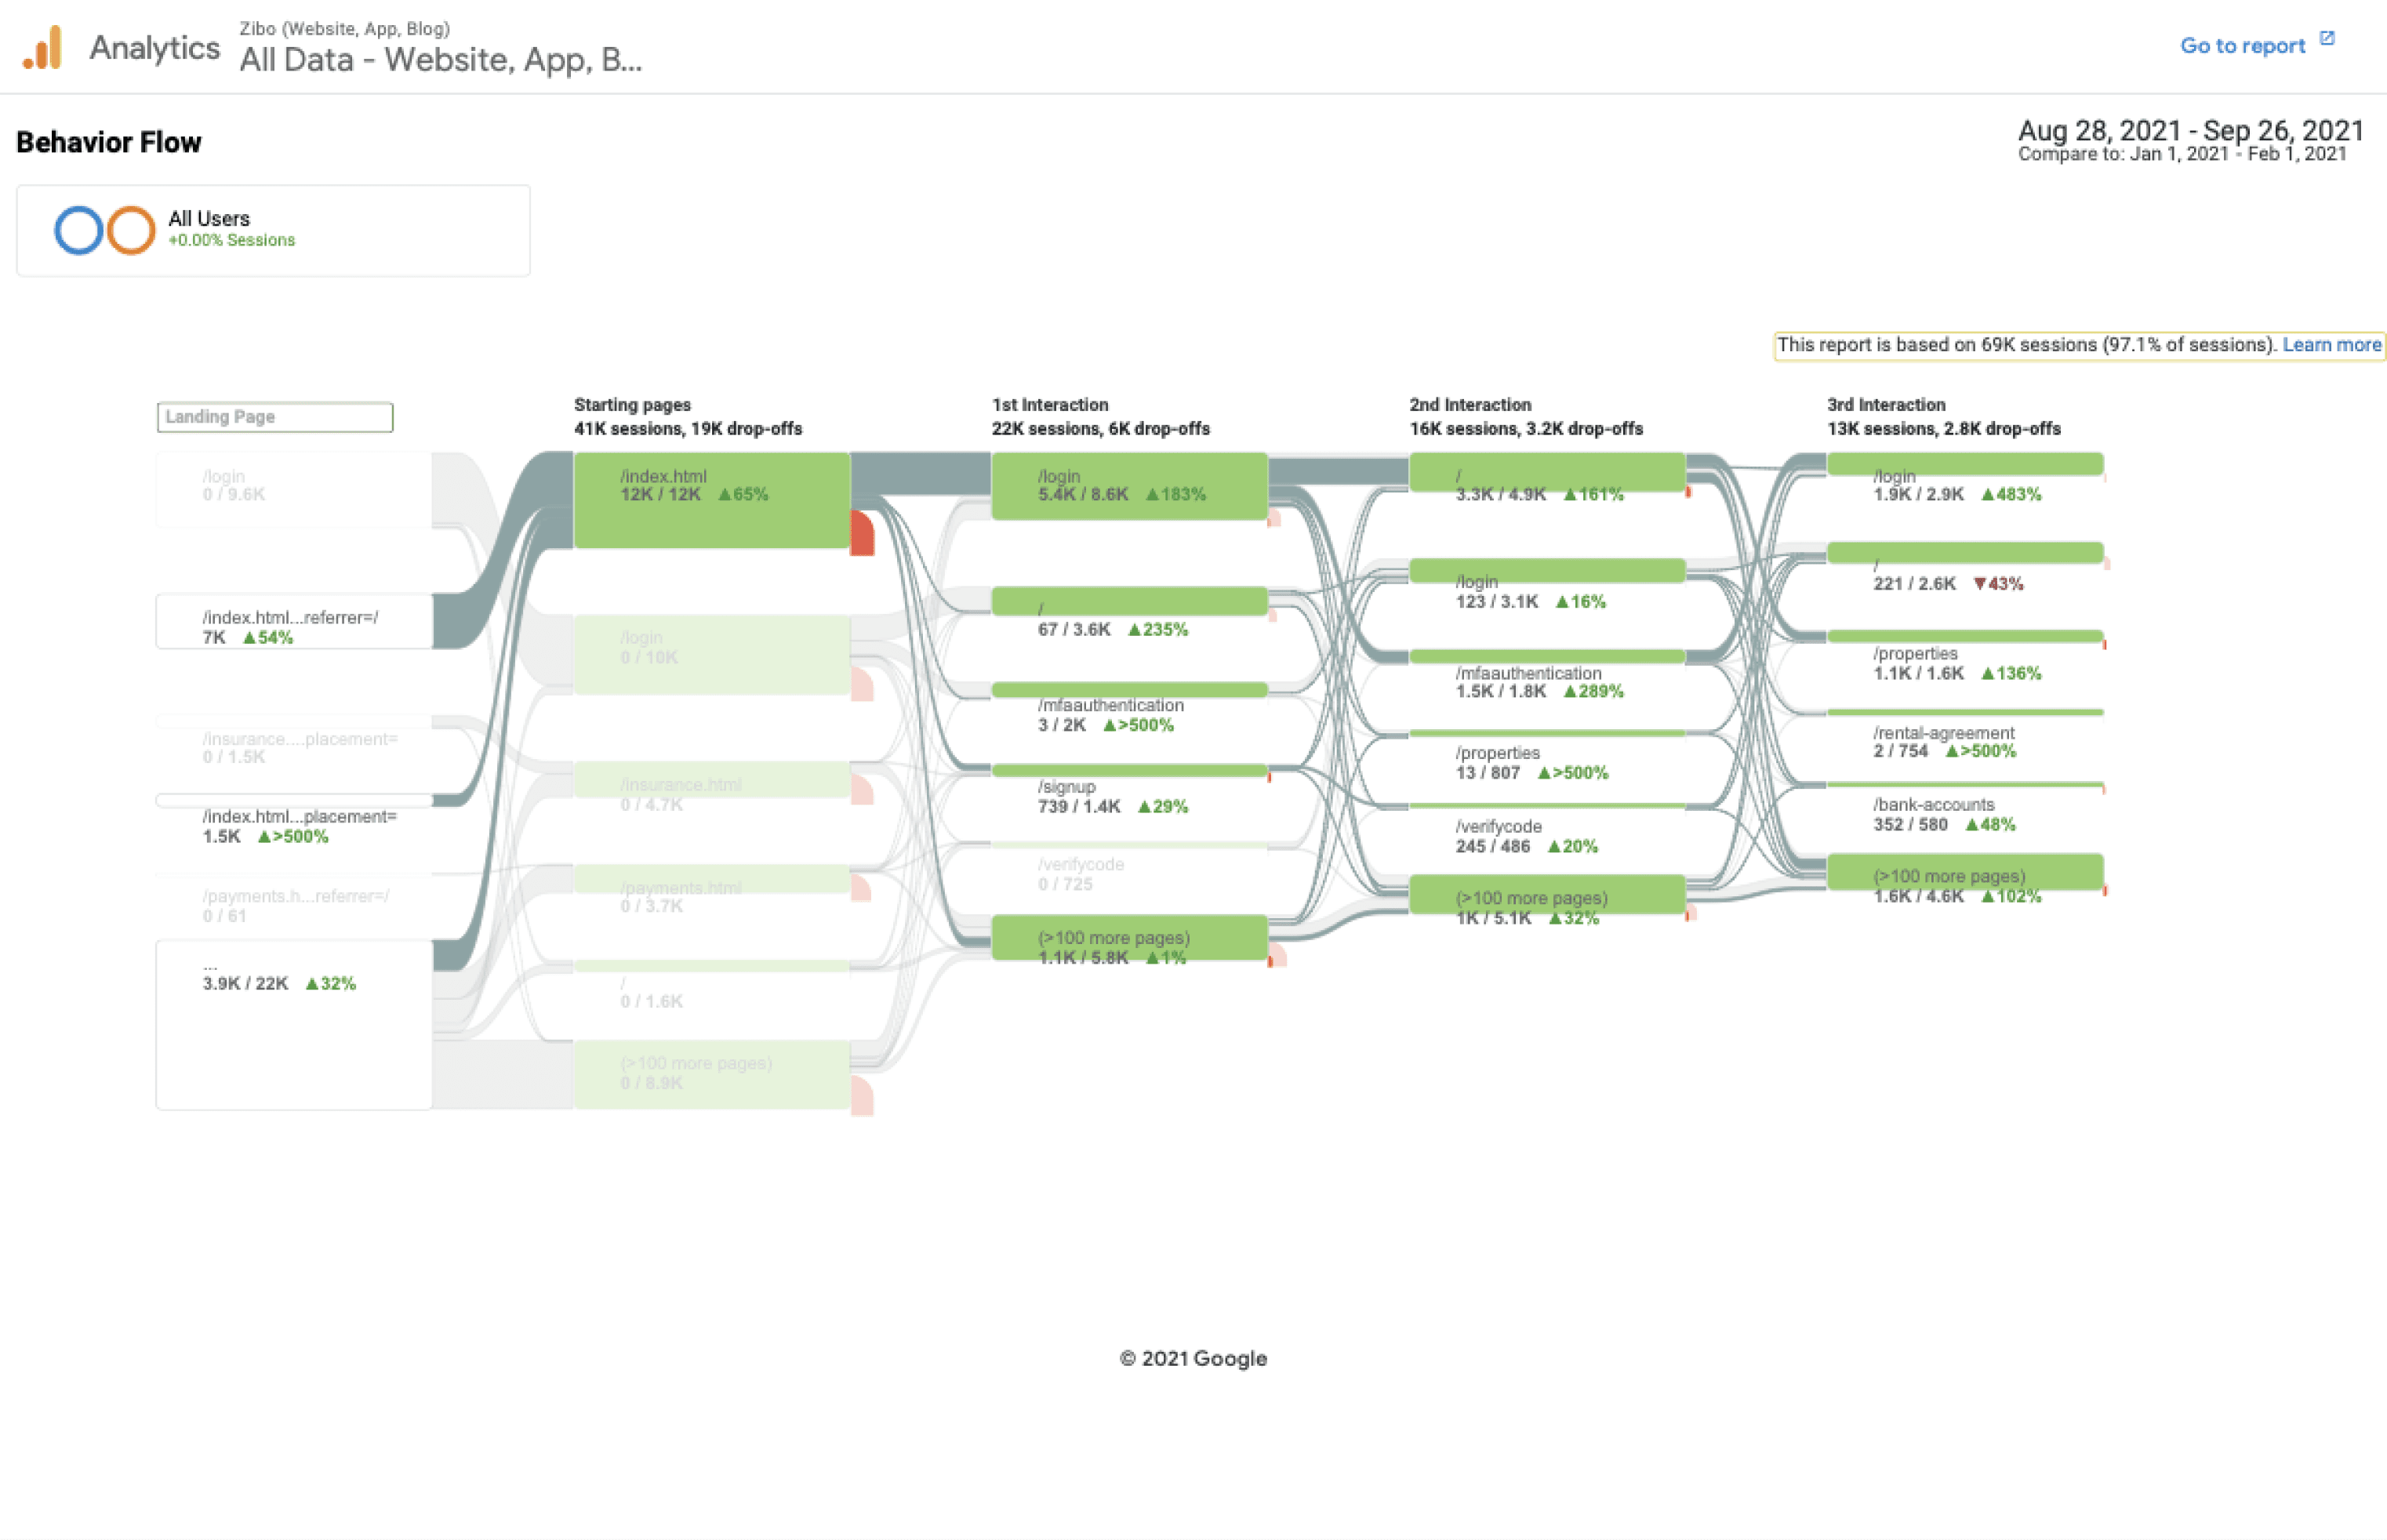Viewport: 2387px width, 1540px height.
Task: Select the /properties node in 3rd Interaction
Action: tap(1965, 637)
